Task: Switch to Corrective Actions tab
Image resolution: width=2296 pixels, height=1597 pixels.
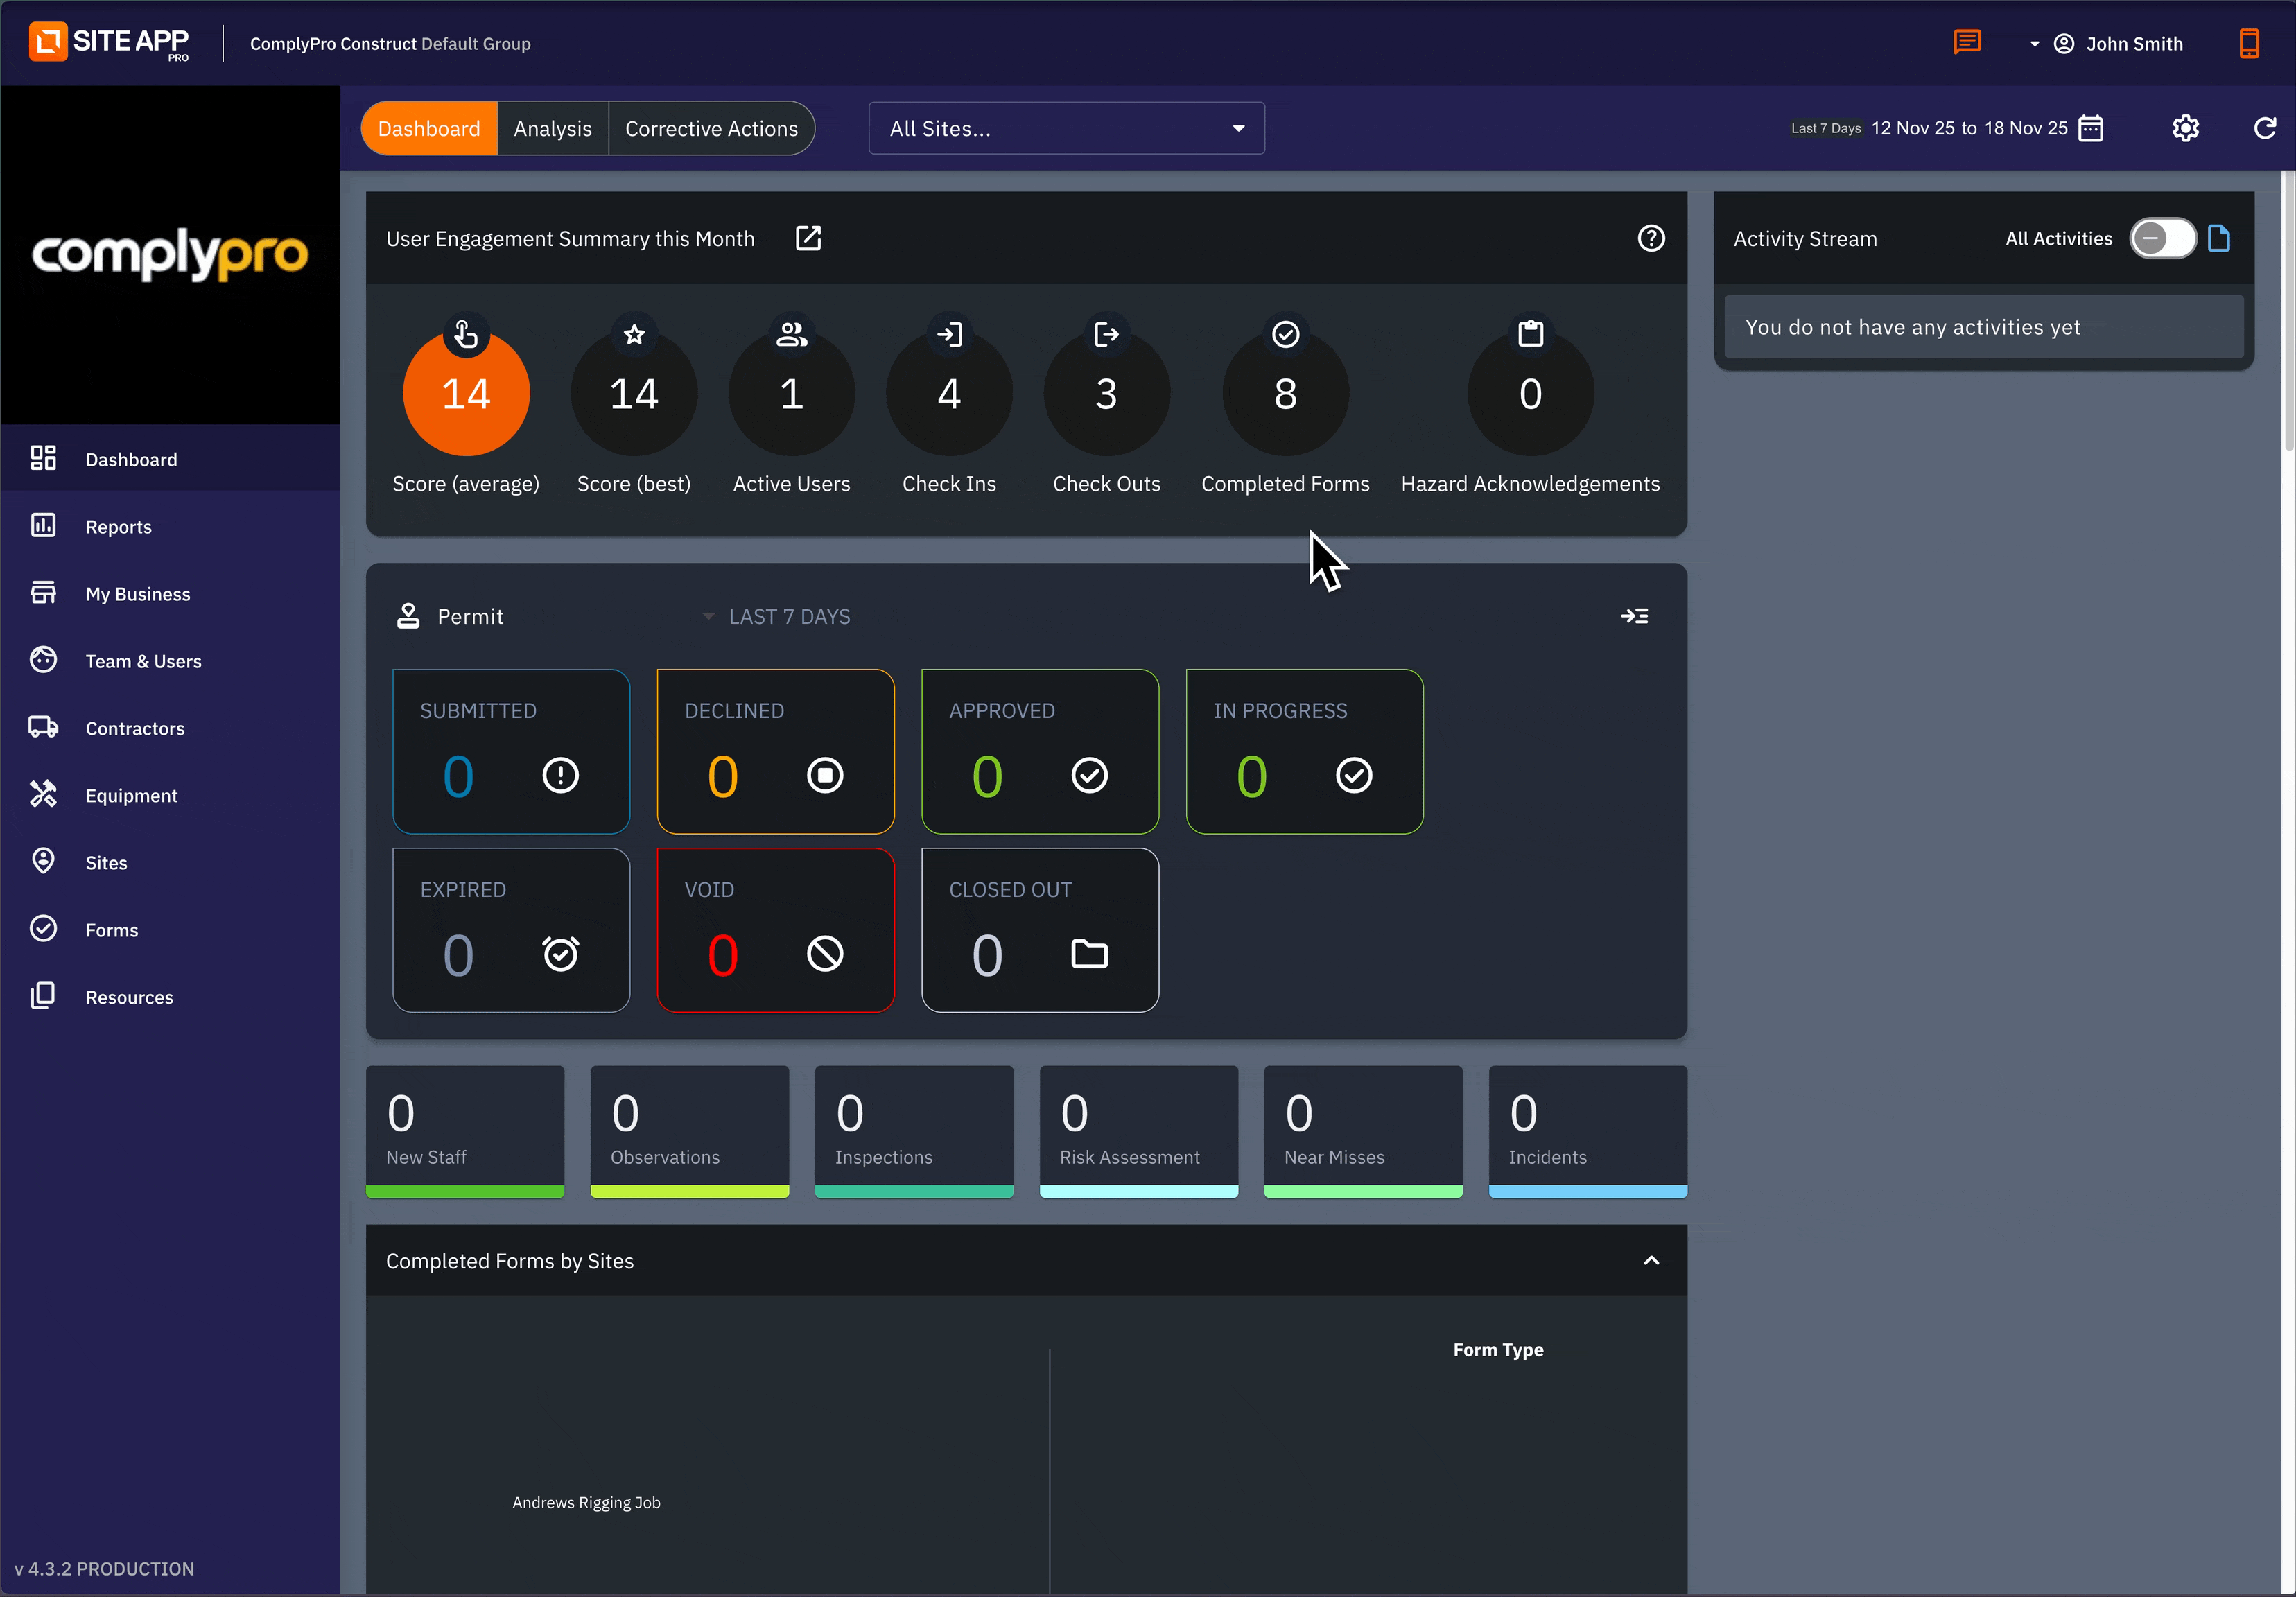Action: tap(711, 128)
